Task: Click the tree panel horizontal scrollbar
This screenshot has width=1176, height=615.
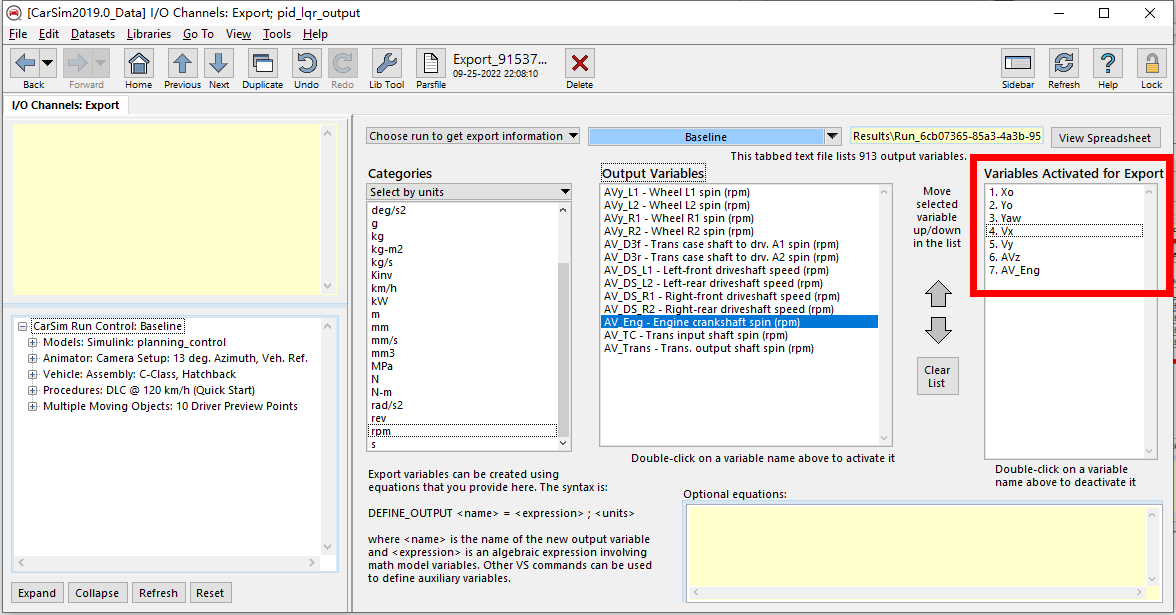Action: point(166,562)
